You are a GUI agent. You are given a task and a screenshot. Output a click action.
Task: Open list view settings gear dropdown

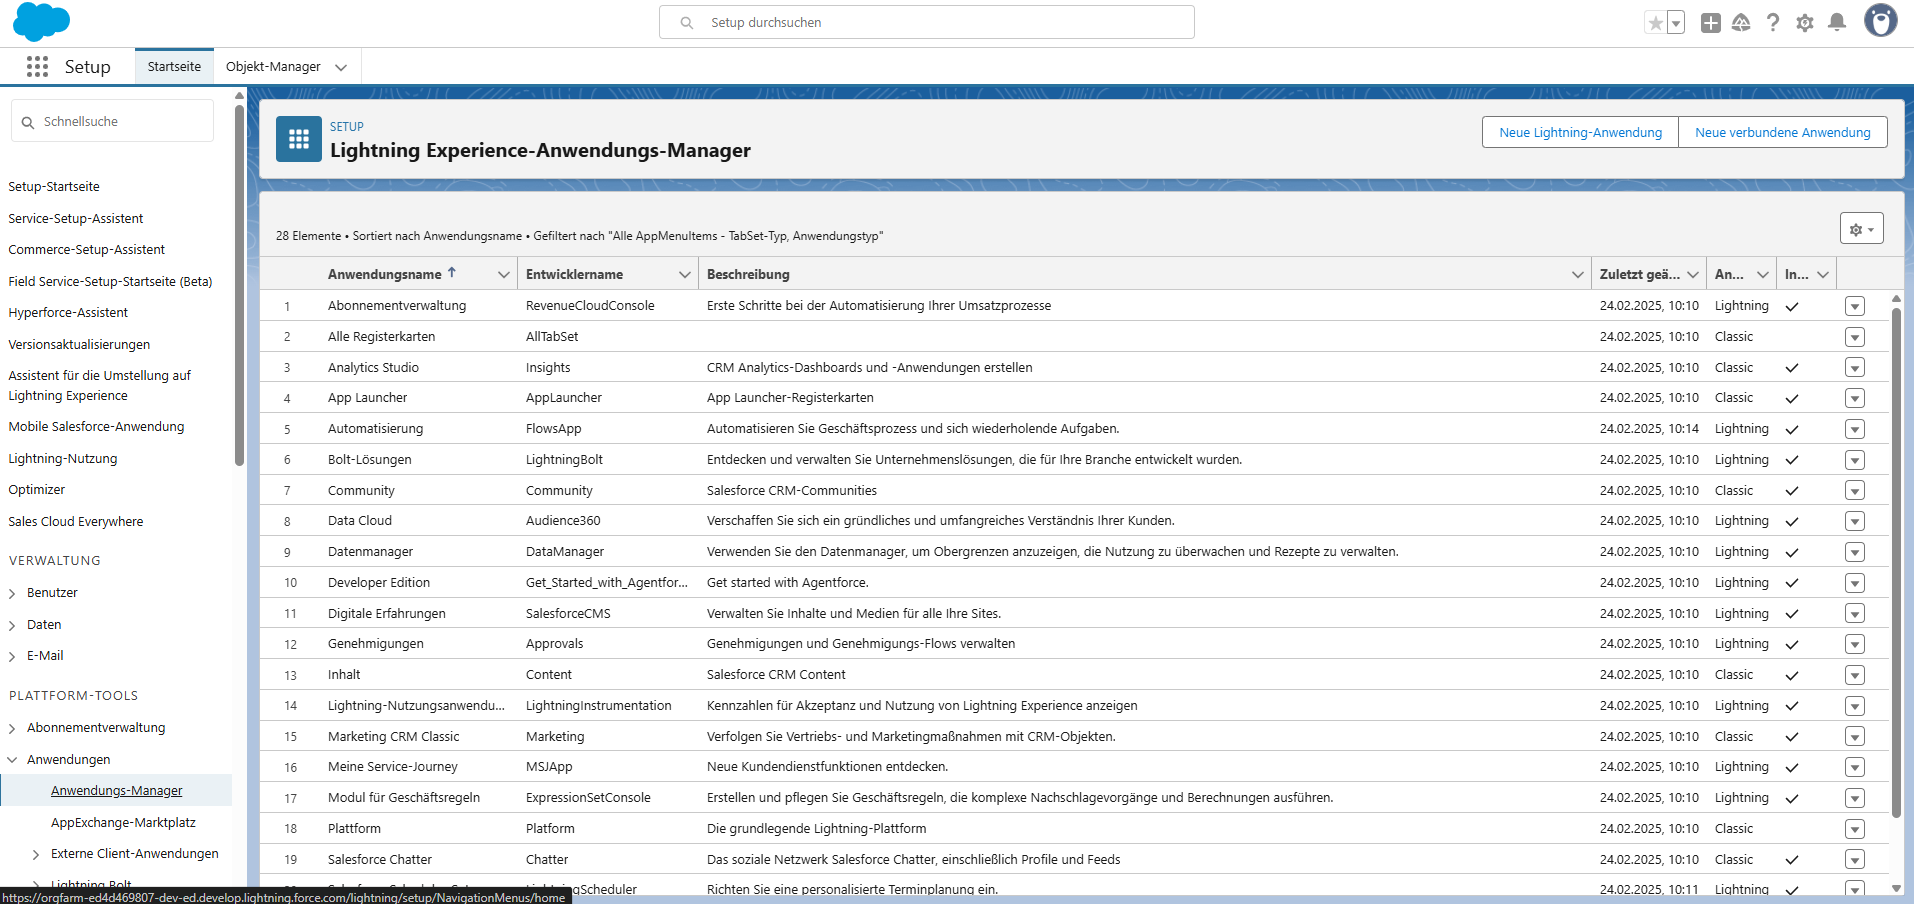(1861, 229)
